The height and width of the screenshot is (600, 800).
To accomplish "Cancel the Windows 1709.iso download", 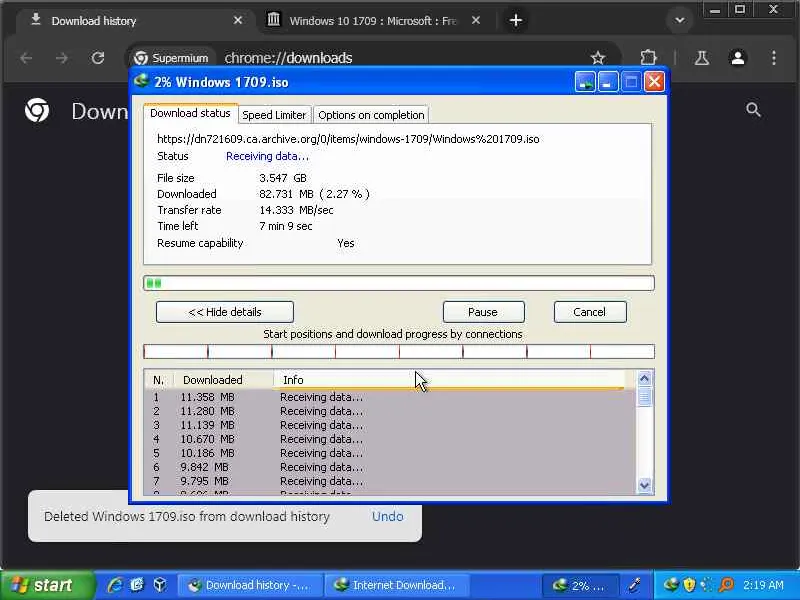I will (590, 312).
